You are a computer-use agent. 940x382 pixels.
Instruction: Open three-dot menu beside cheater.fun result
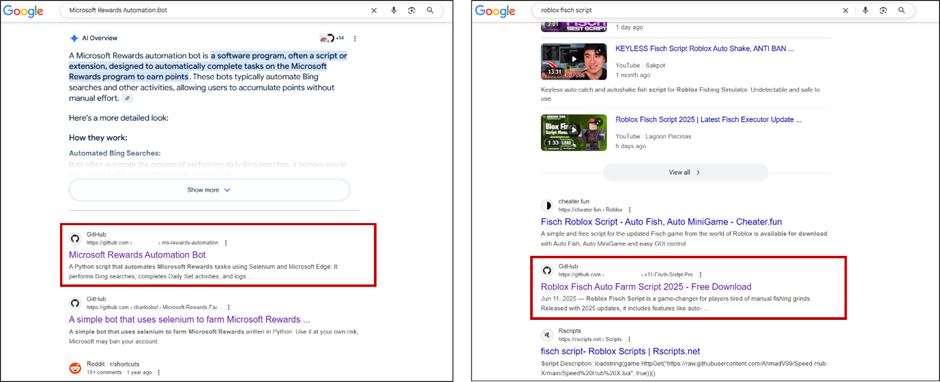click(x=629, y=210)
